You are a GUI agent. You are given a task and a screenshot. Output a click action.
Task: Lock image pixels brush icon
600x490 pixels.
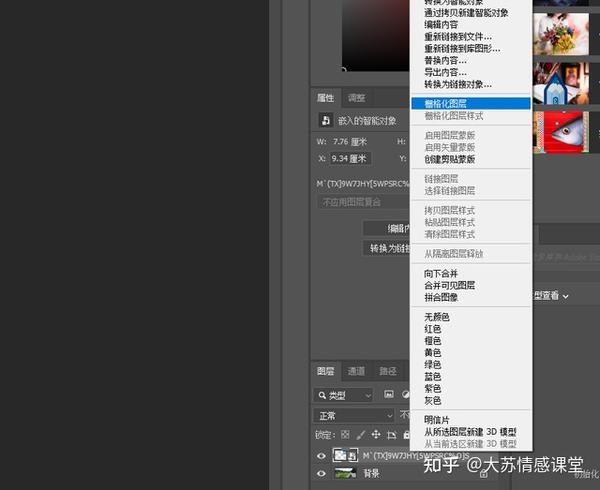(x=360, y=435)
